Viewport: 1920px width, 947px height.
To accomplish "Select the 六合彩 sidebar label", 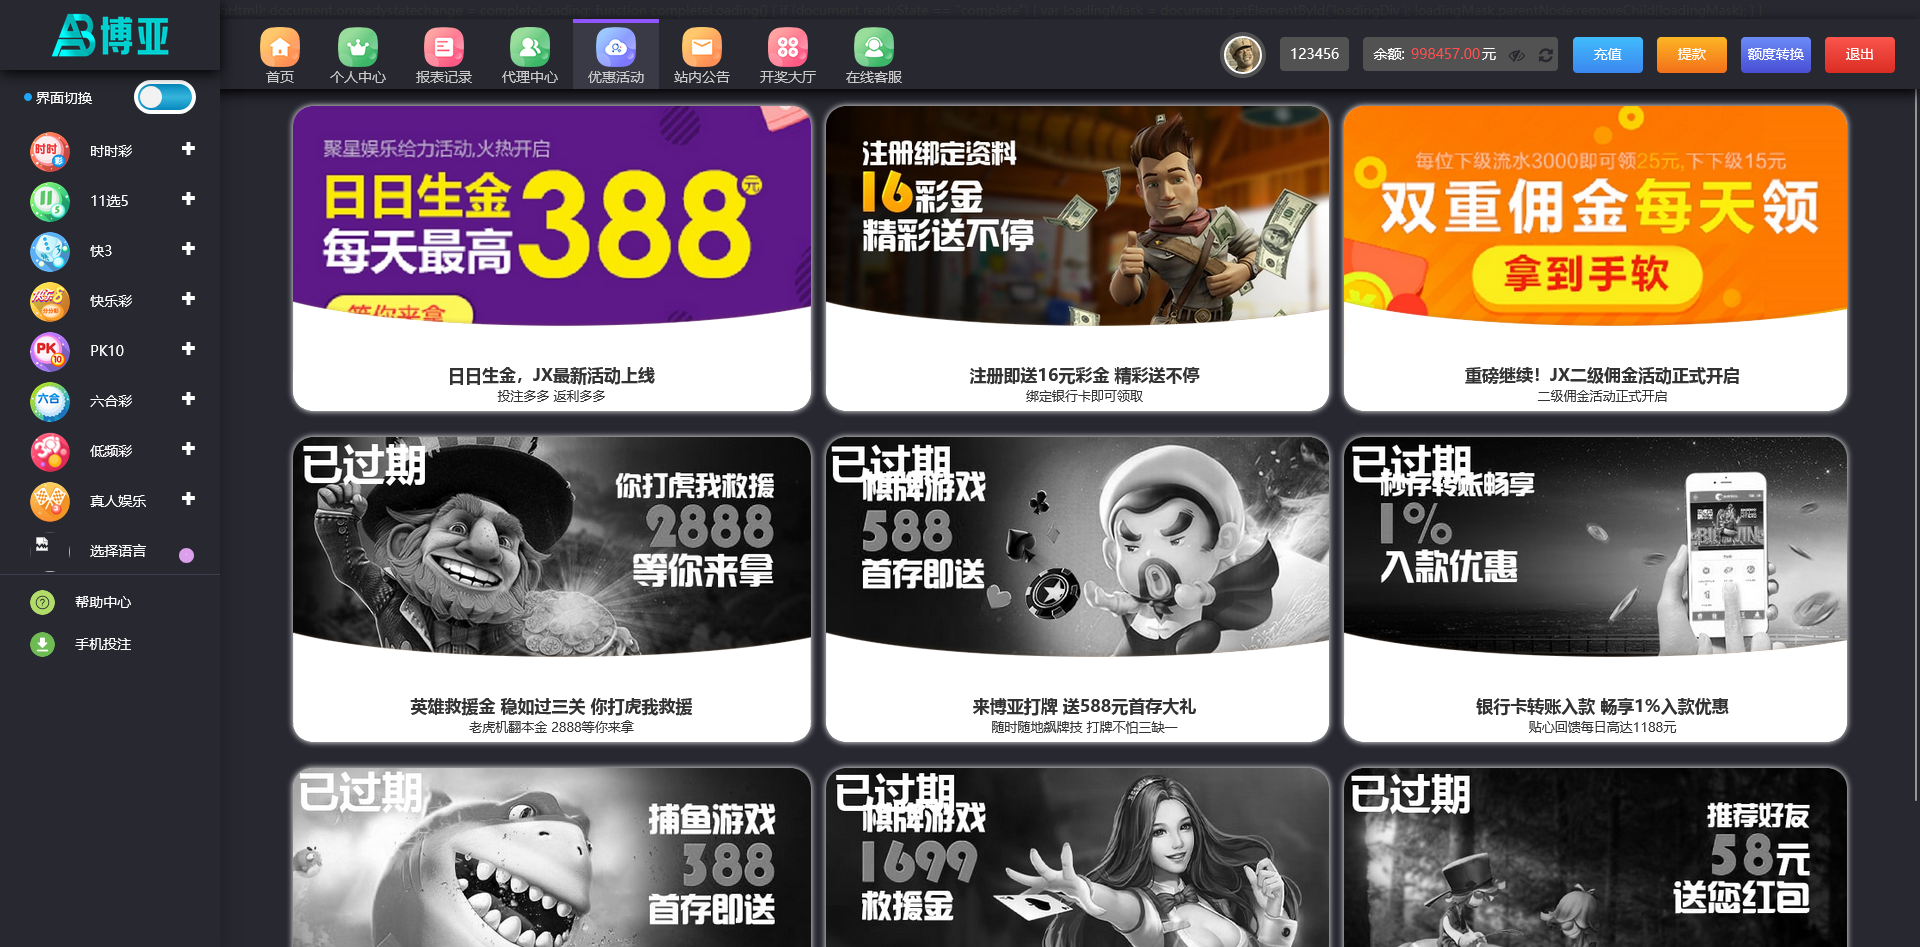I will [111, 401].
